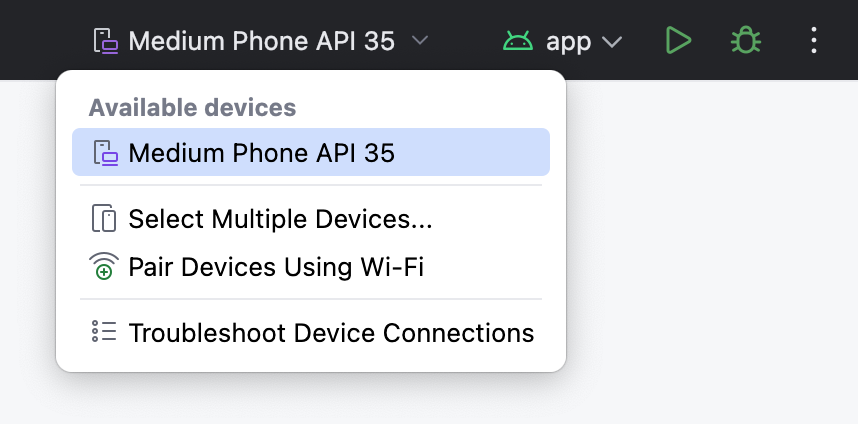
Task: Click empty toolbar space left of device selector
Action: 40,41
